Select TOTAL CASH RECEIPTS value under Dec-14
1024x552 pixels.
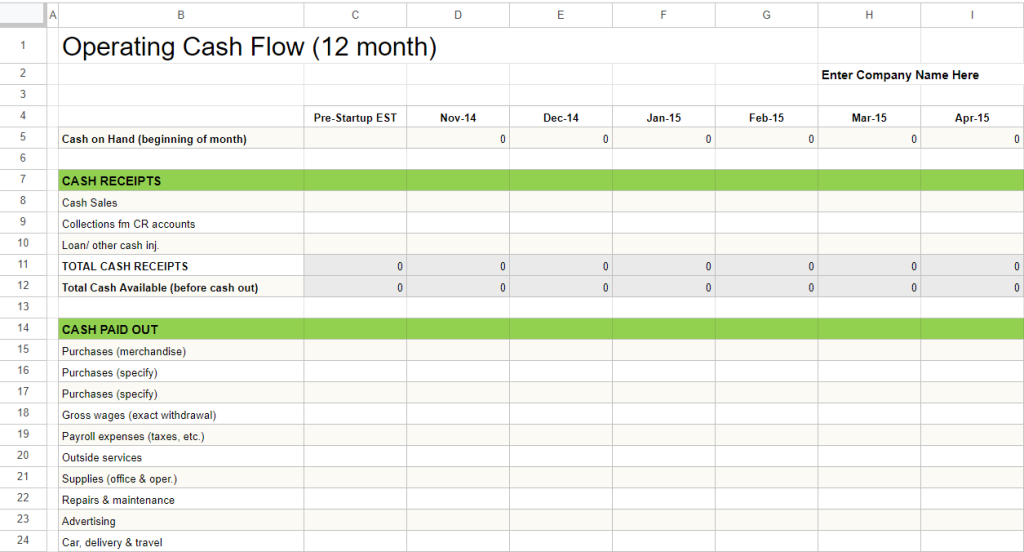561,266
